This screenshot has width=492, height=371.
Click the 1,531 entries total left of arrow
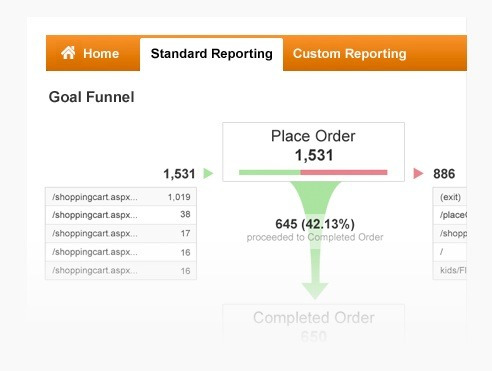tap(179, 174)
